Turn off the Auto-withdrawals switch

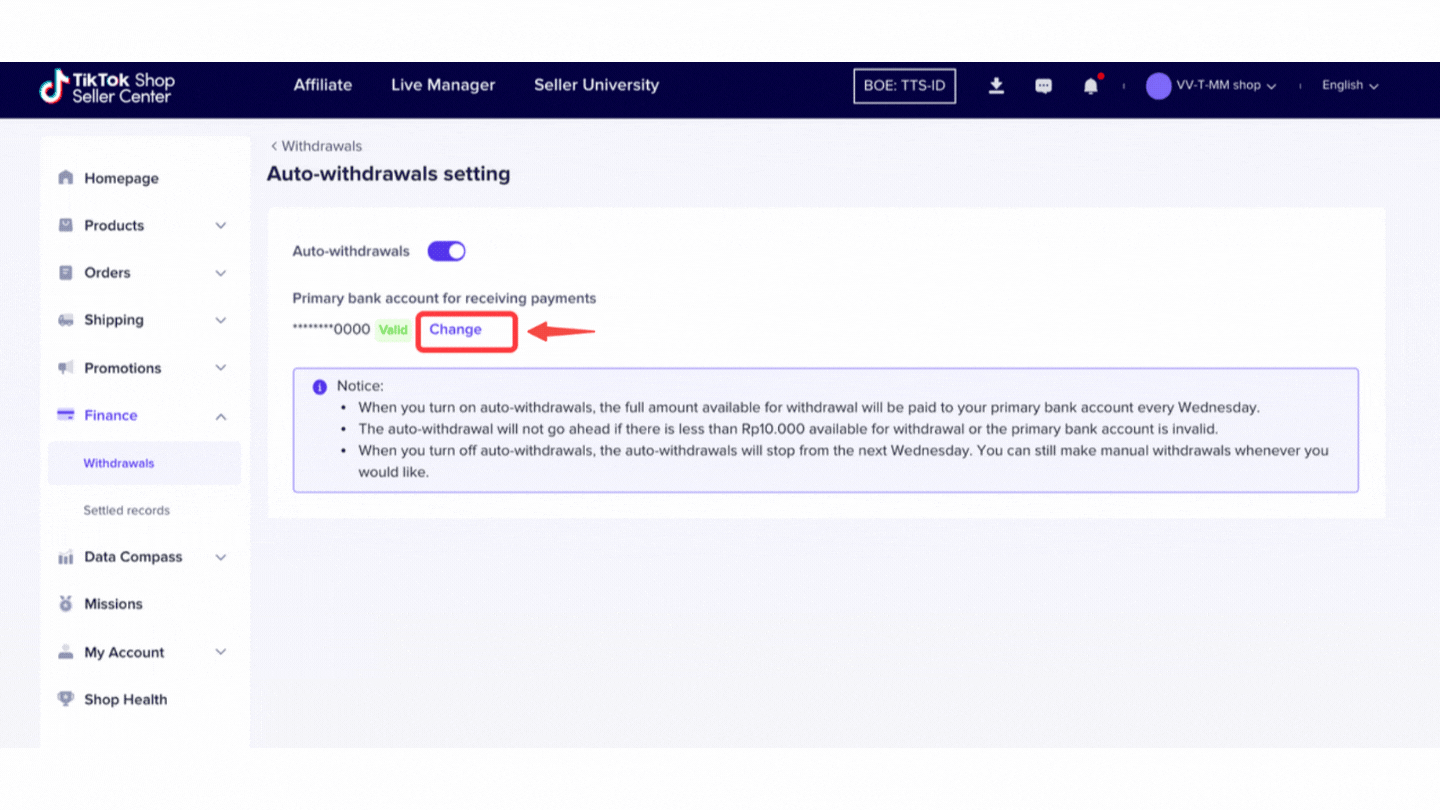click(x=447, y=251)
